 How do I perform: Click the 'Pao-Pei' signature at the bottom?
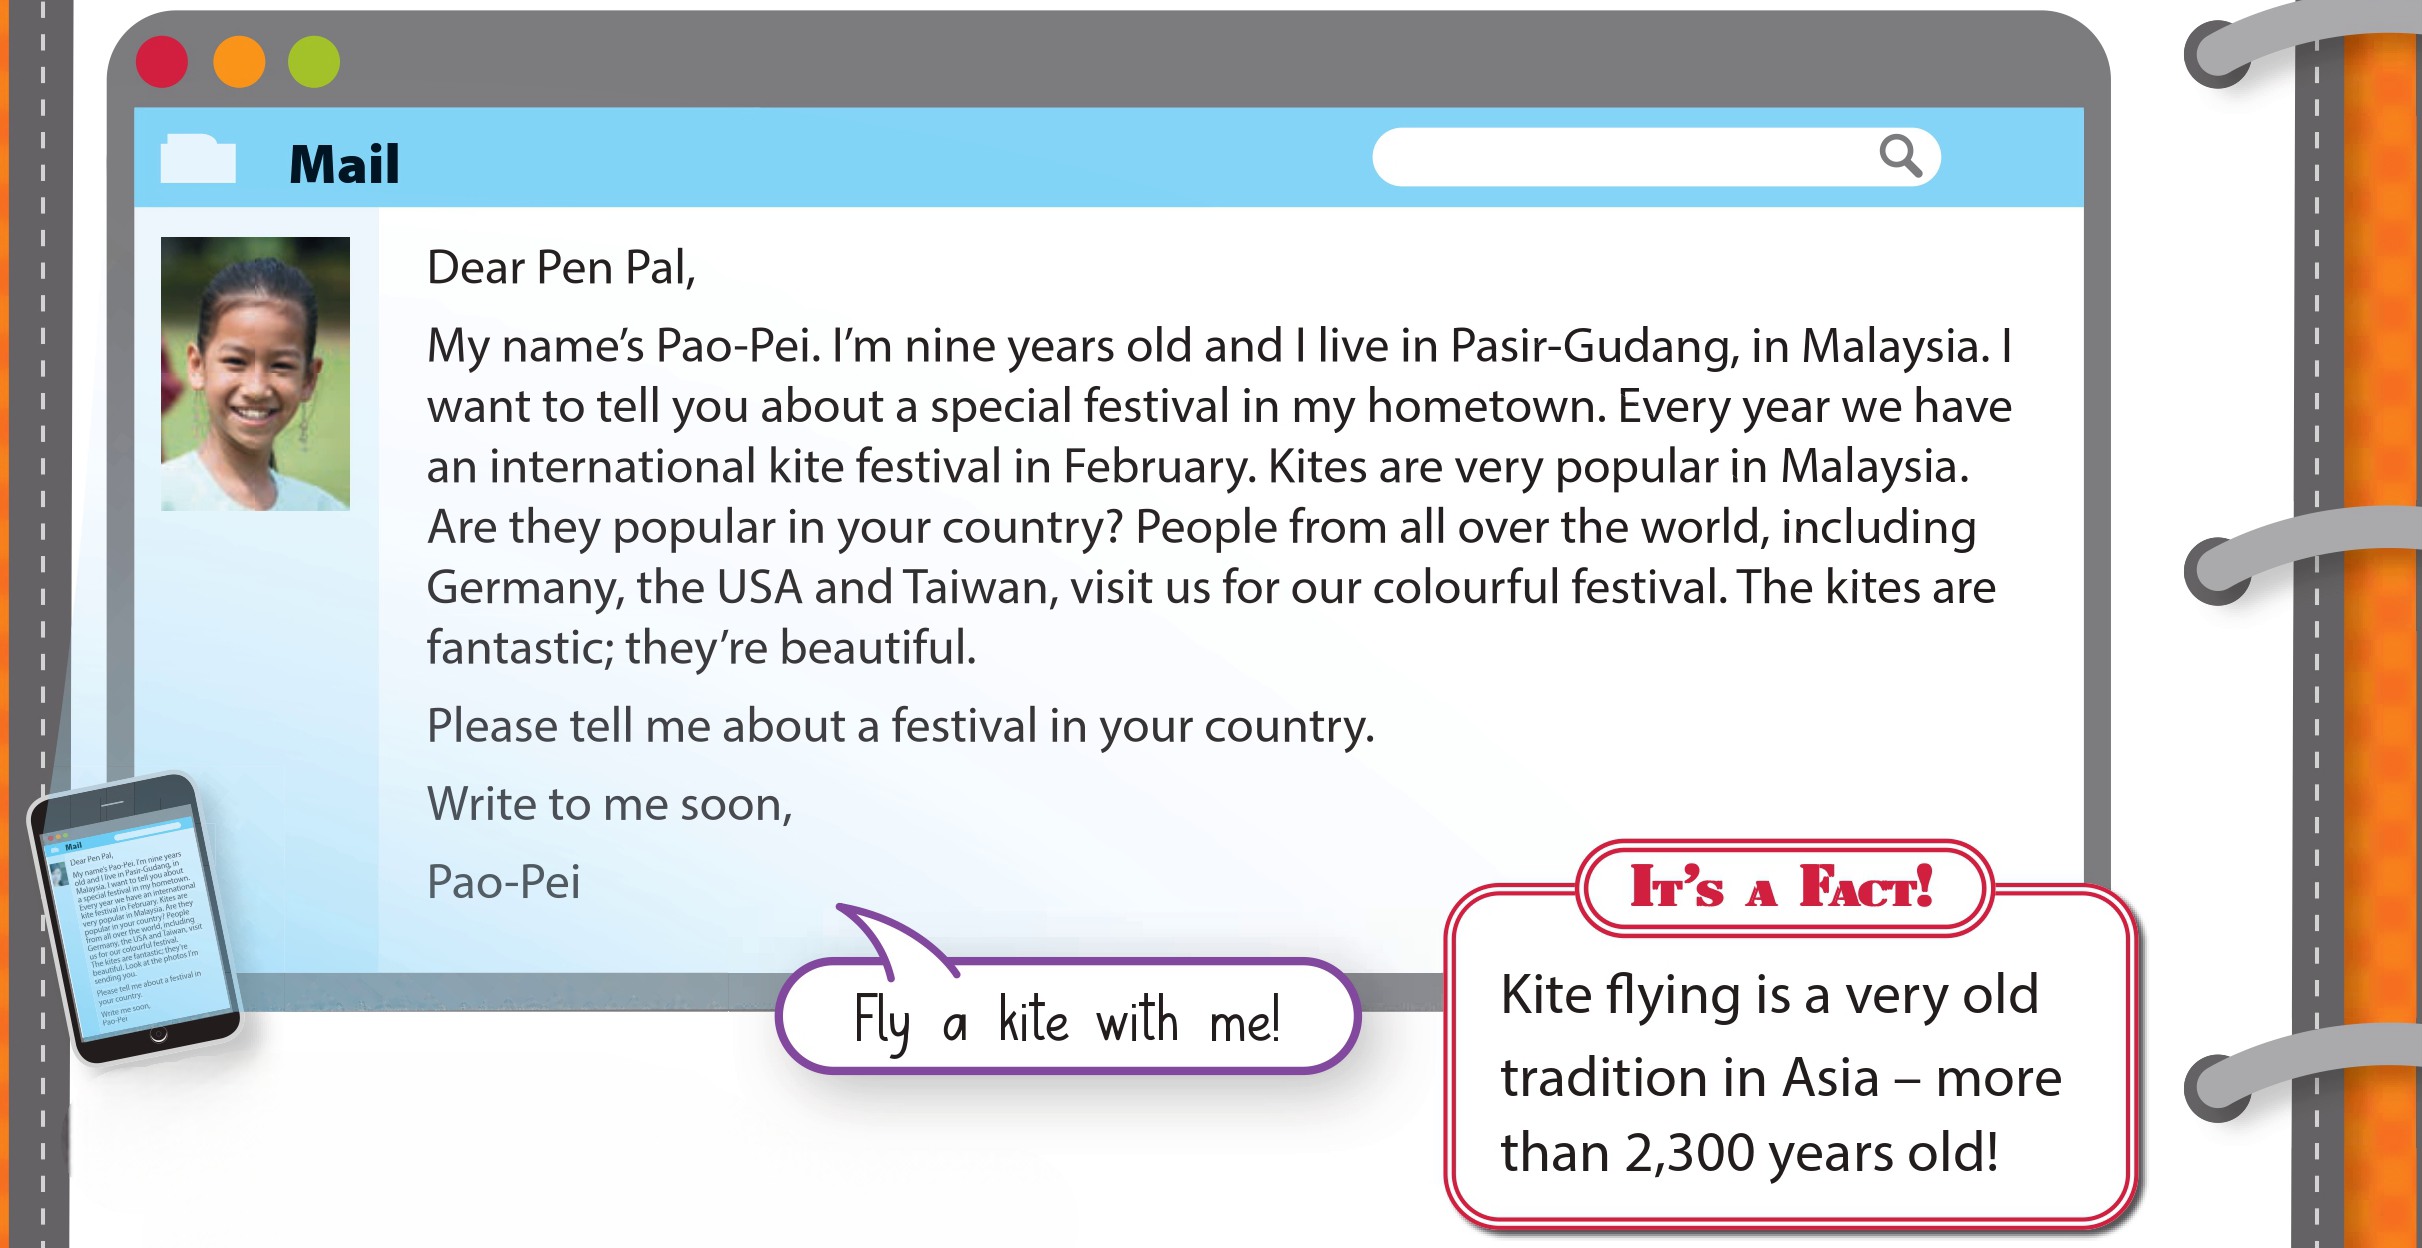click(503, 882)
